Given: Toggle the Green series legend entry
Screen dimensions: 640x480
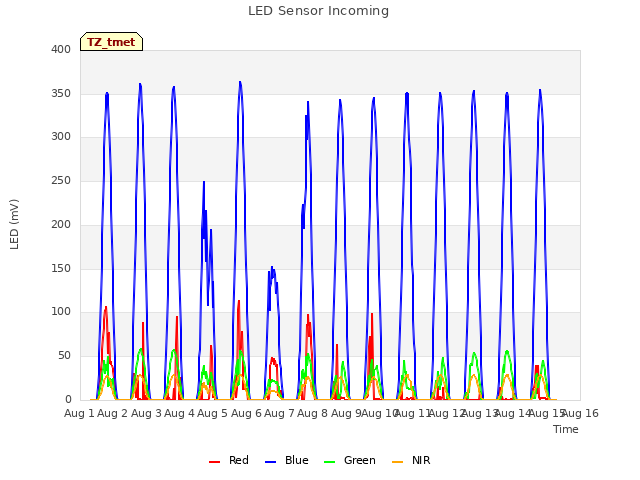Looking at the screenshot, I should (x=349, y=460).
